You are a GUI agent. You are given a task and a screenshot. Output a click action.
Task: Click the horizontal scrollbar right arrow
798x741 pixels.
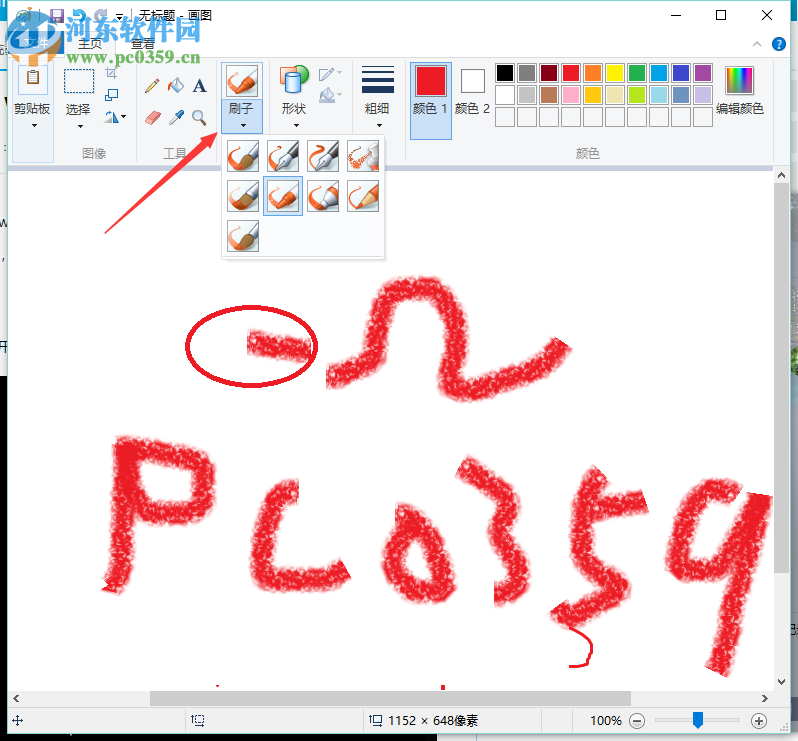coord(764,698)
